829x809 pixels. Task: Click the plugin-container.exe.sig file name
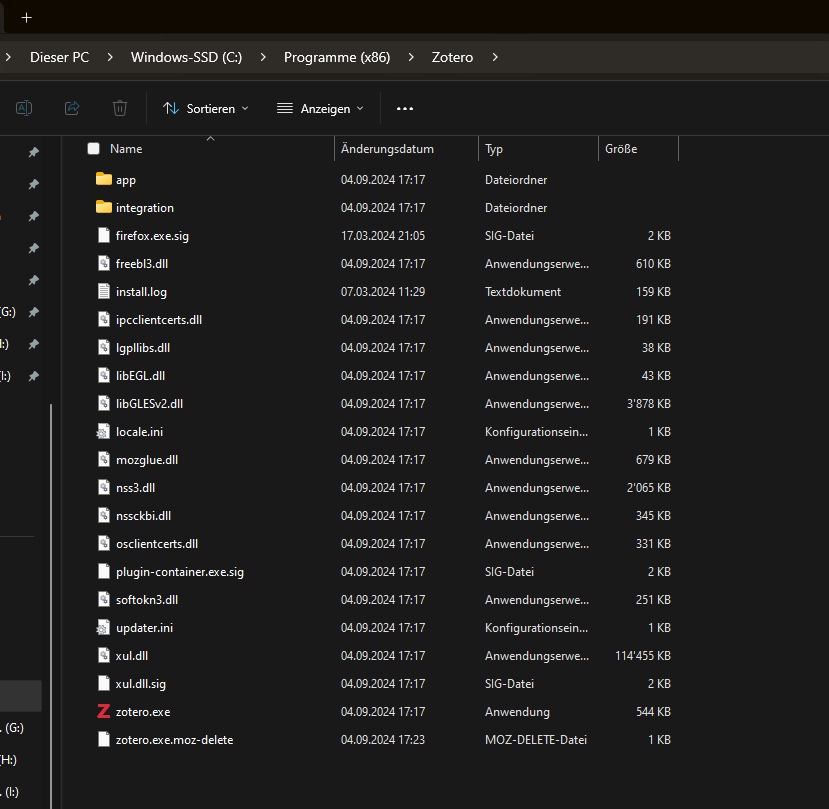point(180,572)
